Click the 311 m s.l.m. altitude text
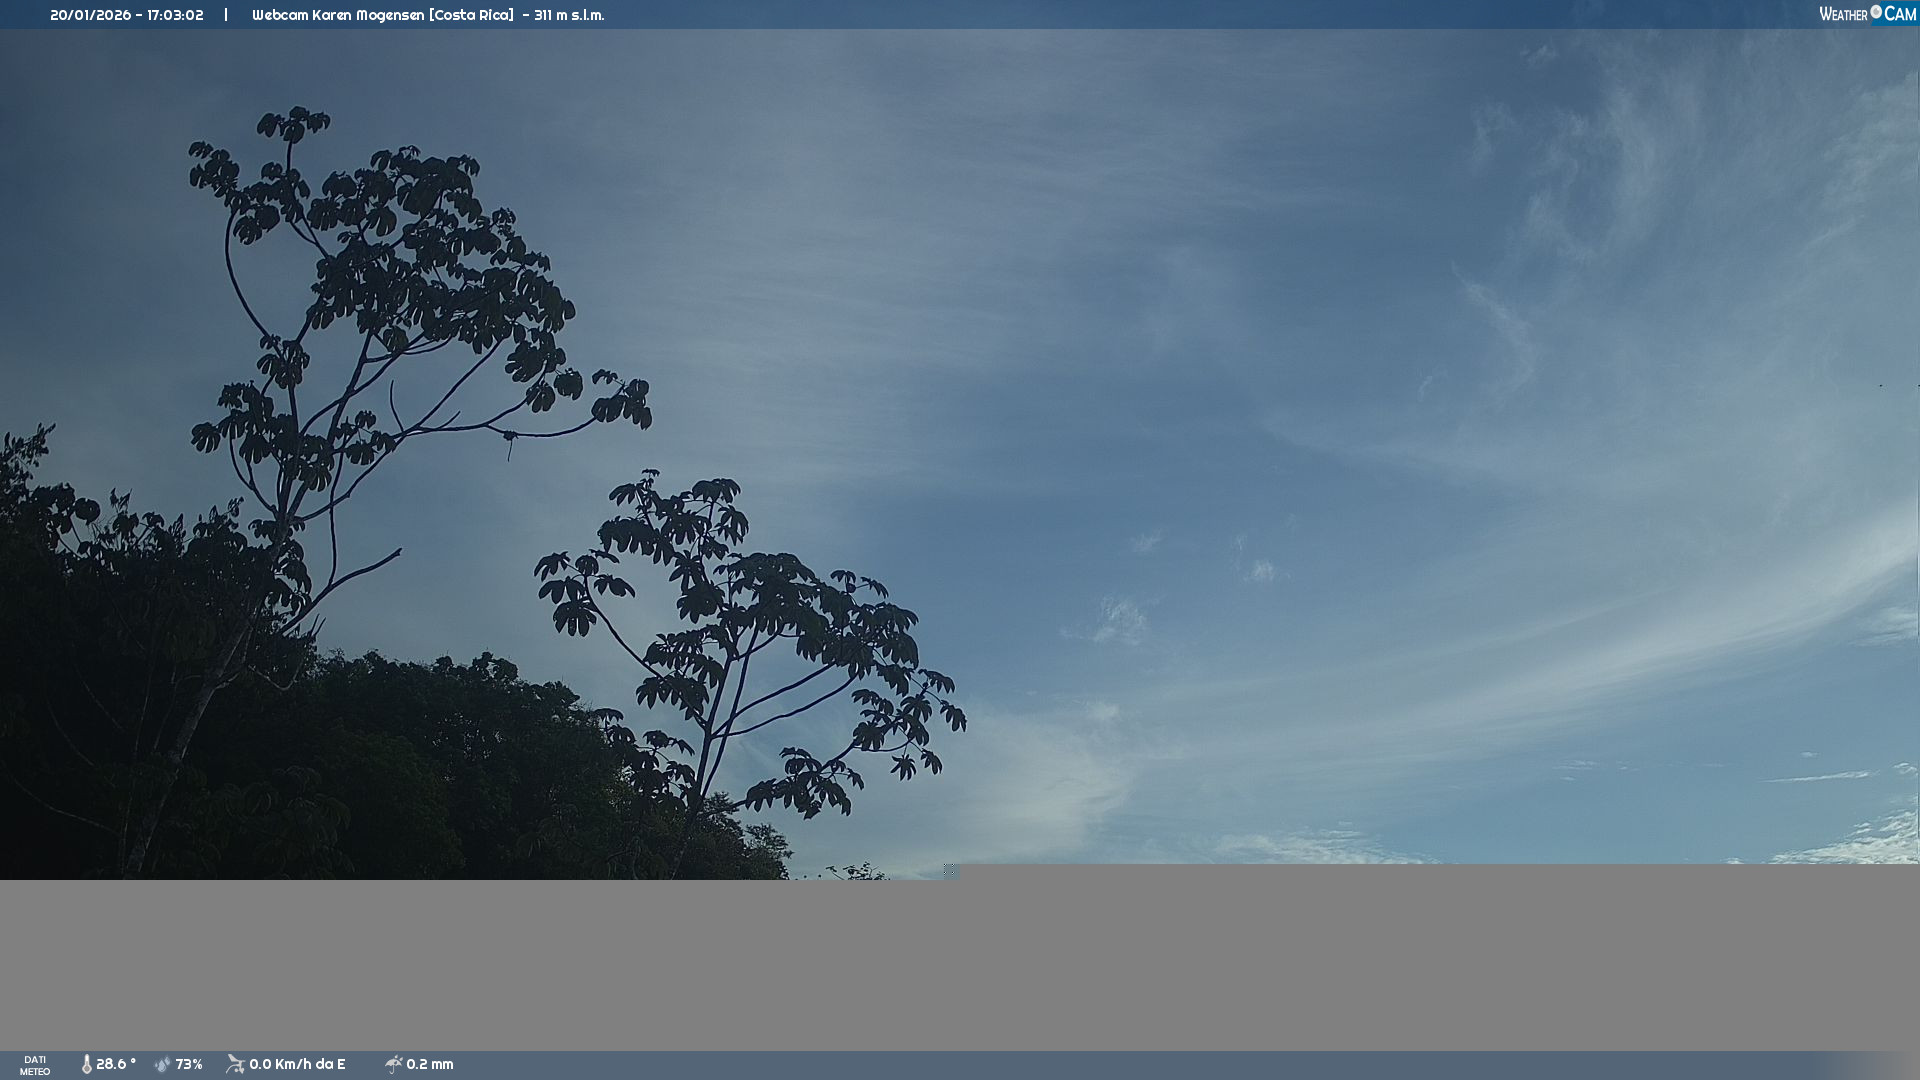This screenshot has height=1080, width=1920. tap(569, 15)
